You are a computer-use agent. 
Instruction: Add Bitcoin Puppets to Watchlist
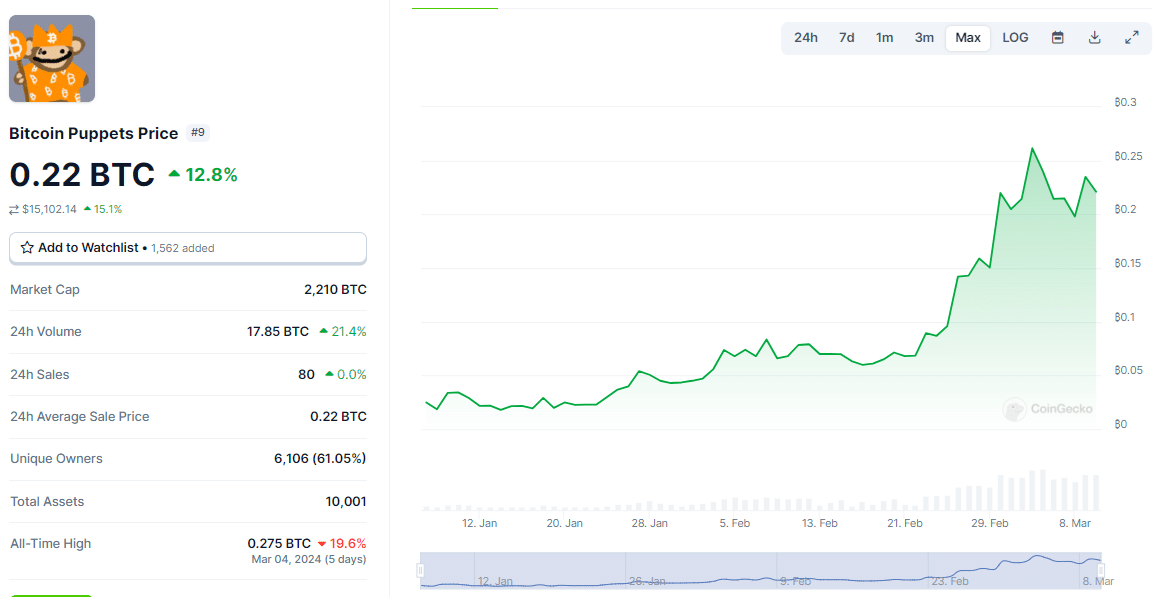188,248
